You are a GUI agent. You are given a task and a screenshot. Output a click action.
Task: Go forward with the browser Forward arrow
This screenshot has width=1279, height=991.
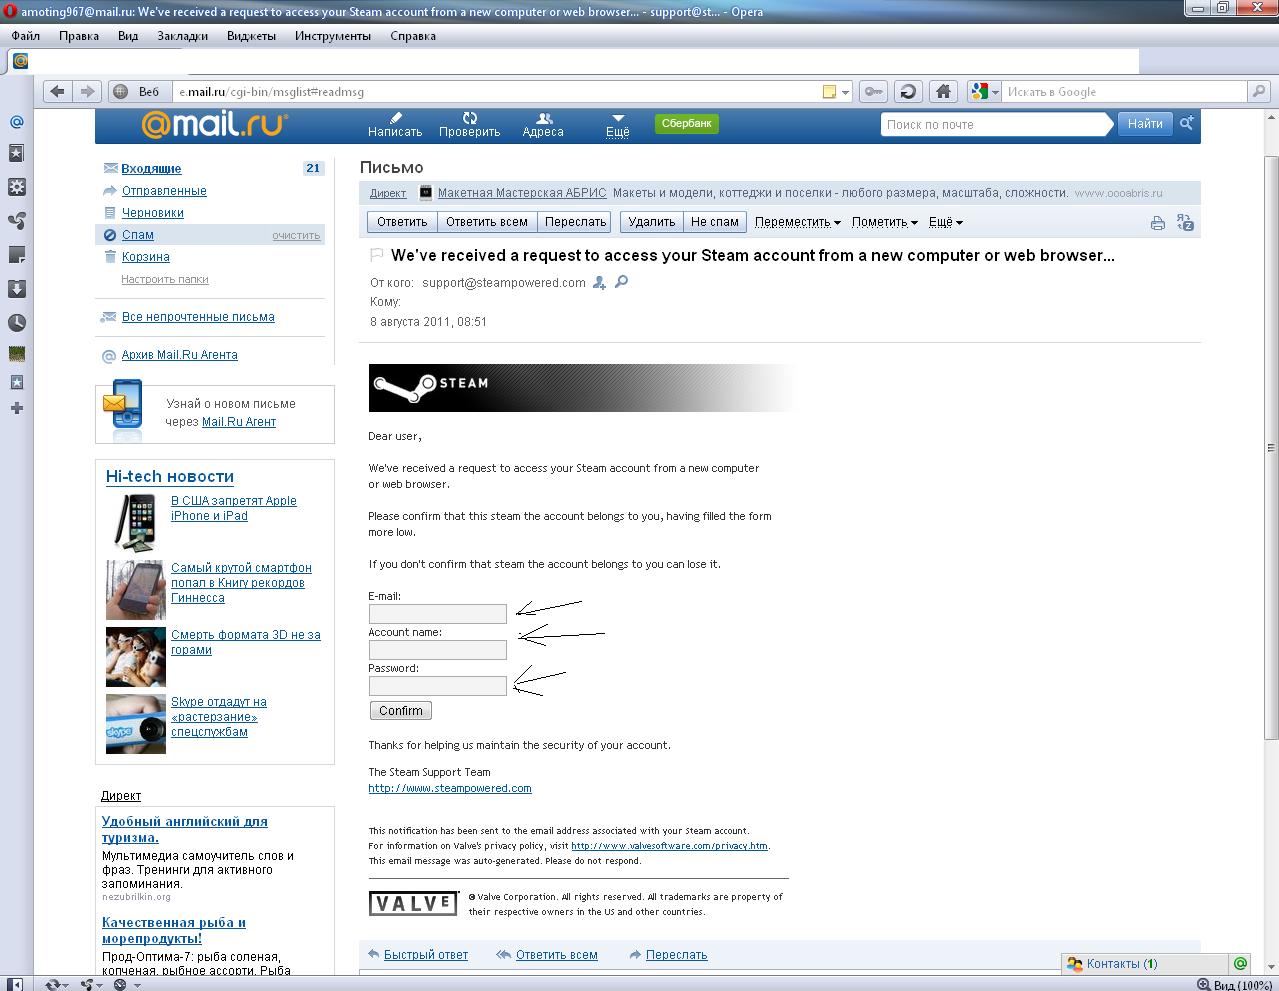pyautogui.click(x=87, y=91)
